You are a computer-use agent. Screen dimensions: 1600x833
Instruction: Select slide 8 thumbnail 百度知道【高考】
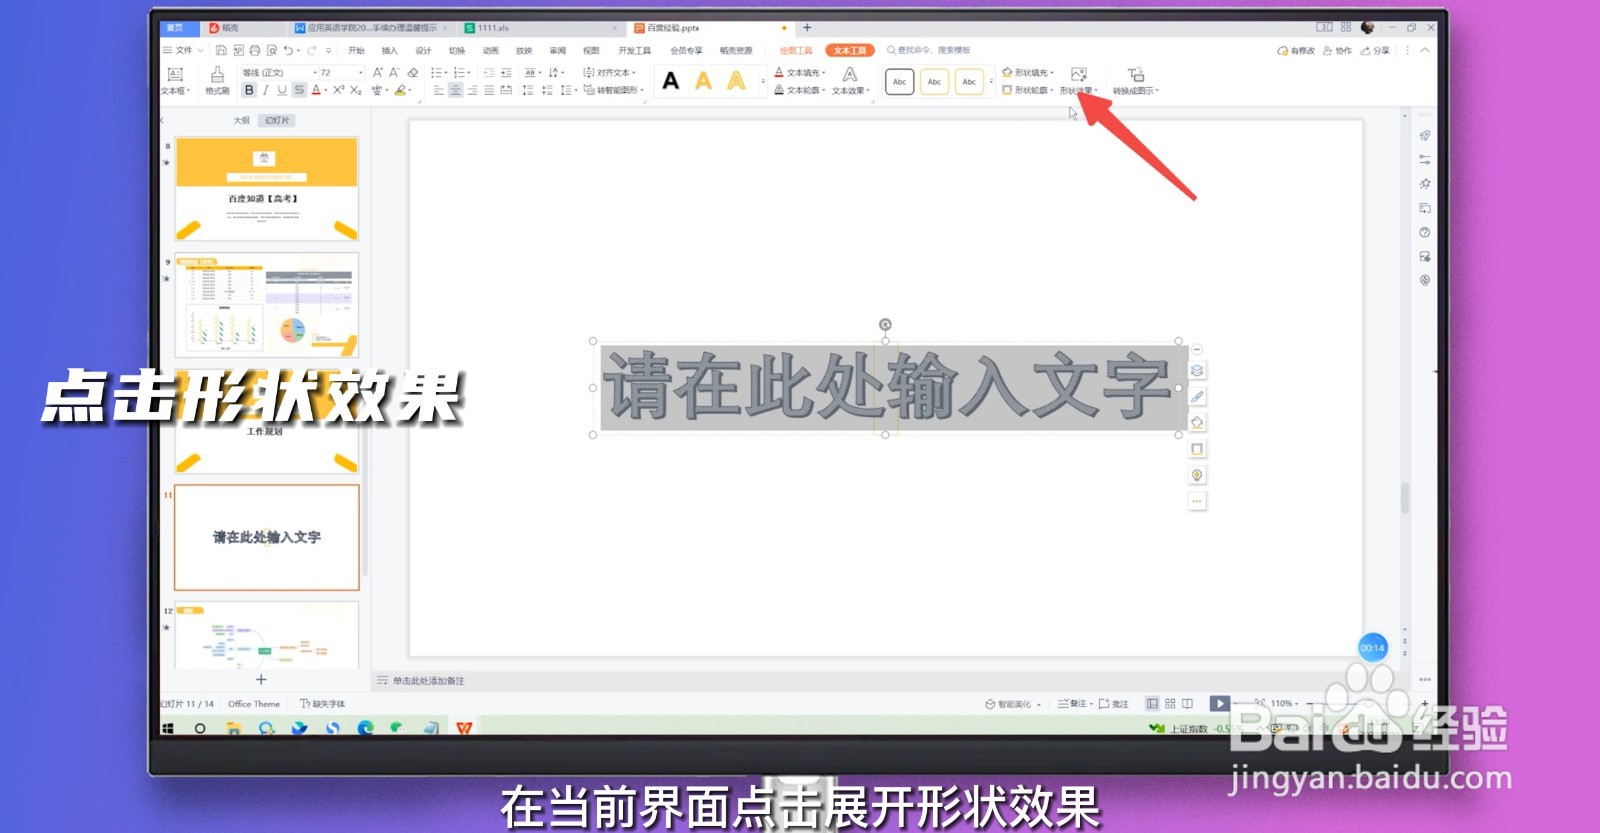tap(267, 189)
